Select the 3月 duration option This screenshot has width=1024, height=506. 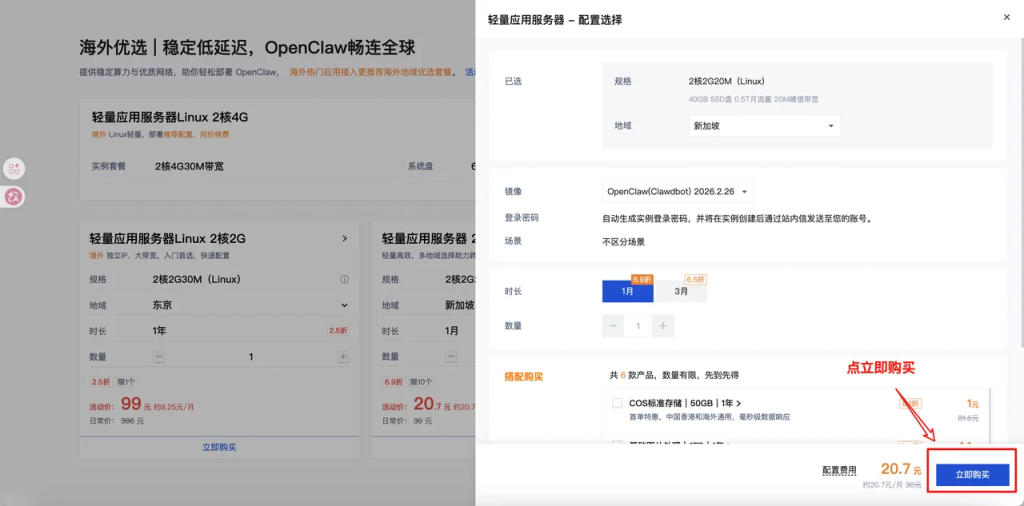point(681,291)
